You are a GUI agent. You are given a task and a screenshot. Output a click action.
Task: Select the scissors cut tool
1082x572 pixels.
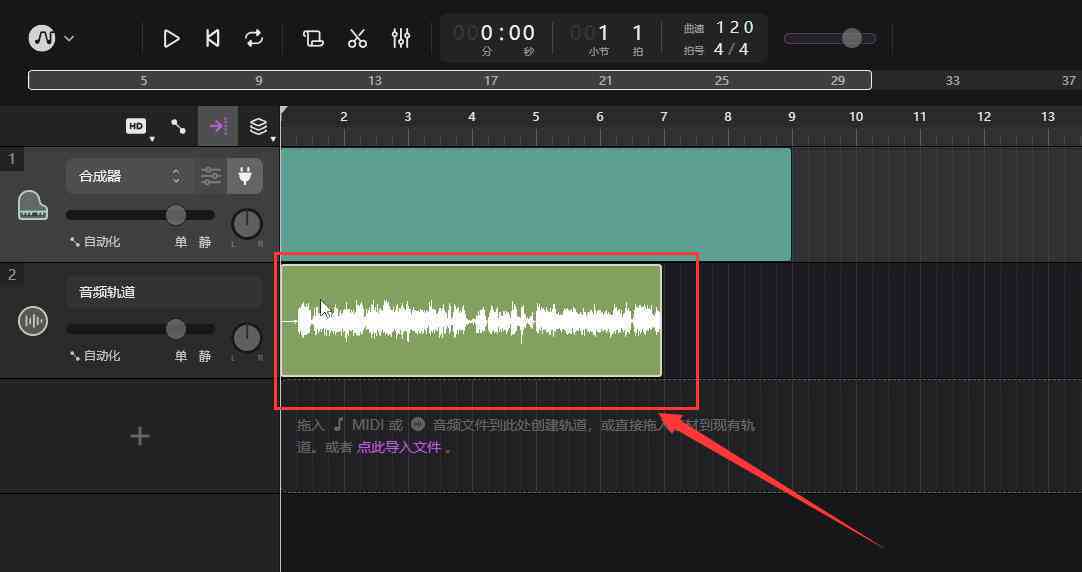357,39
